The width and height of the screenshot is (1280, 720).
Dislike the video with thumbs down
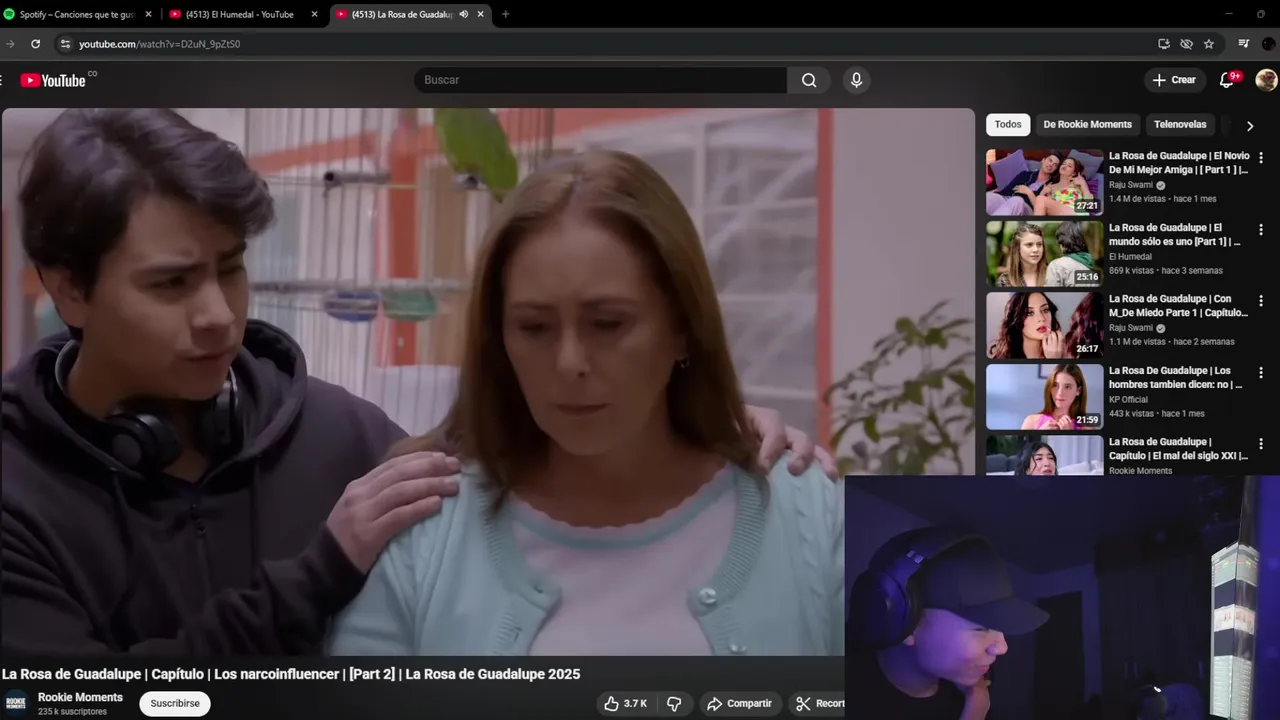tap(674, 704)
